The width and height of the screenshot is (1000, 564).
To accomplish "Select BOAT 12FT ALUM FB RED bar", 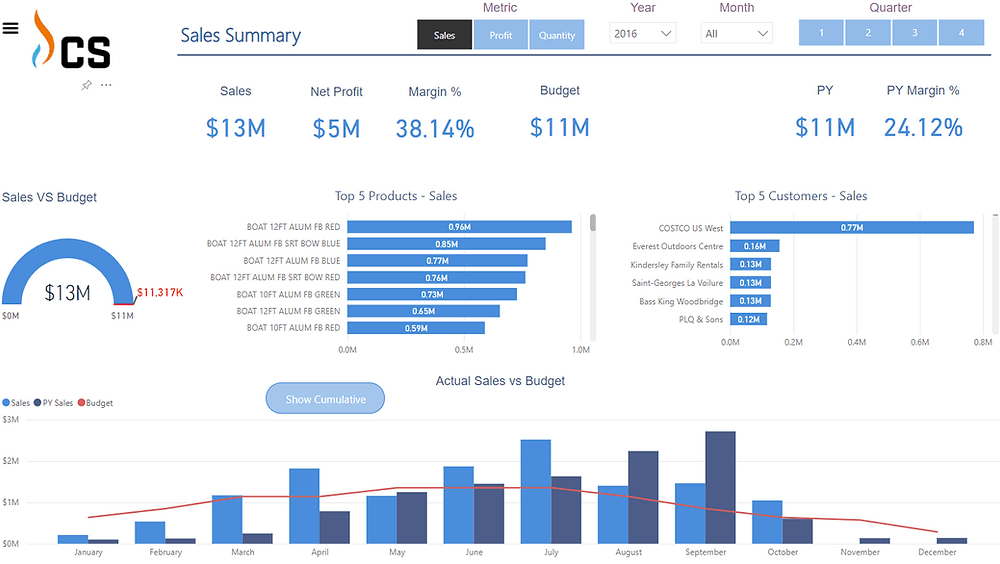I will point(459,226).
